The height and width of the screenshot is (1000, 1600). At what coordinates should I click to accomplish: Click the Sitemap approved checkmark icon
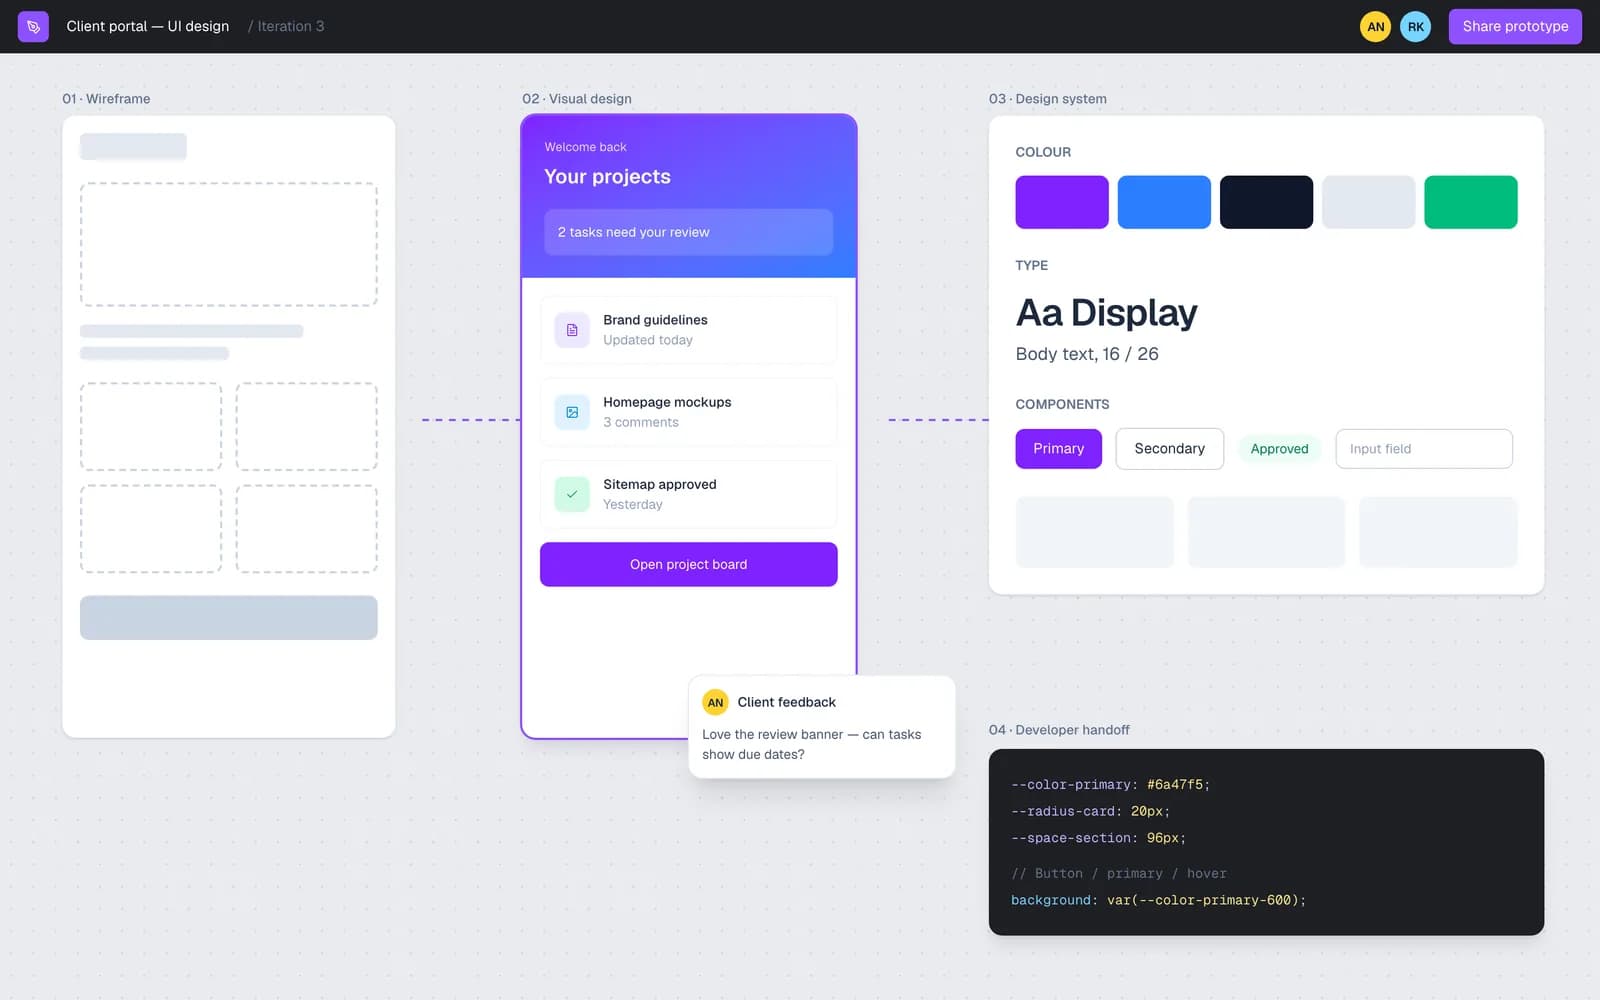coord(572,494)
